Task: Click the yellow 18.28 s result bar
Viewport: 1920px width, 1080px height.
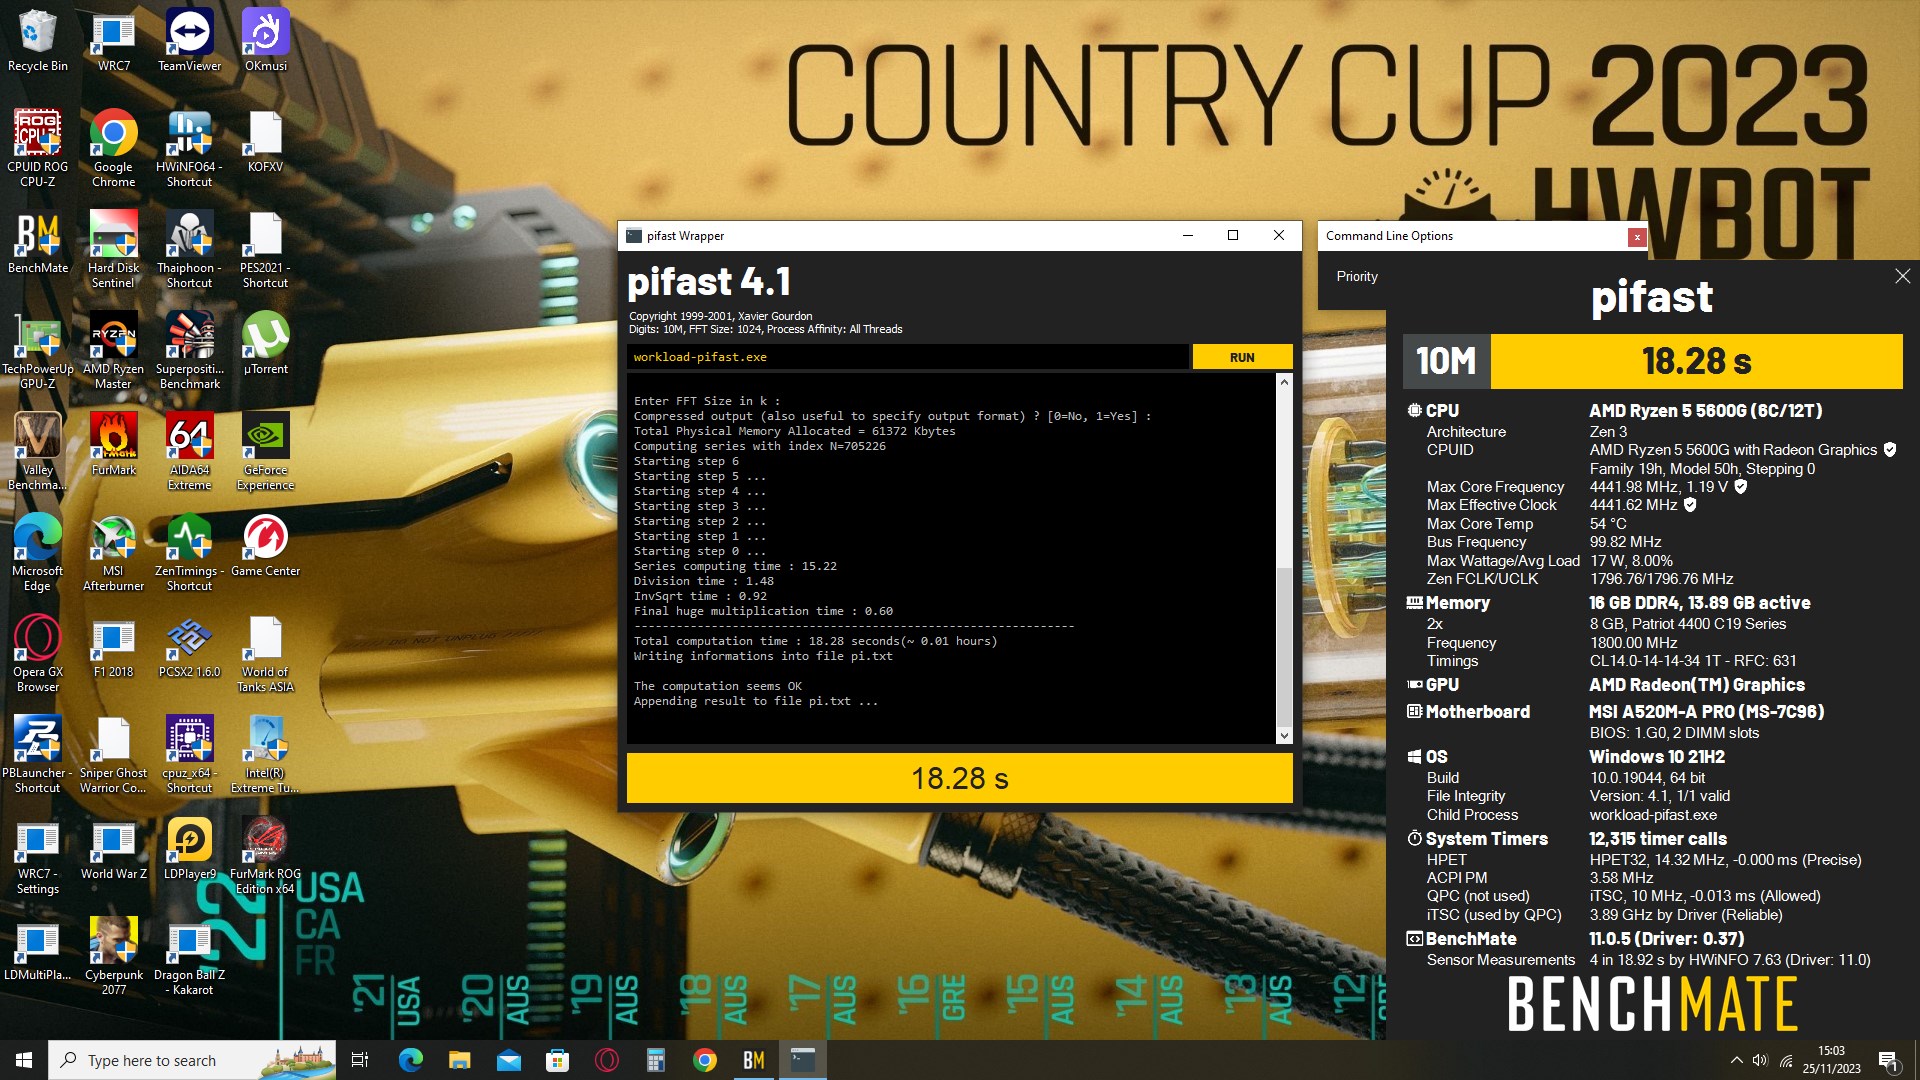Action: coord(959,778)
